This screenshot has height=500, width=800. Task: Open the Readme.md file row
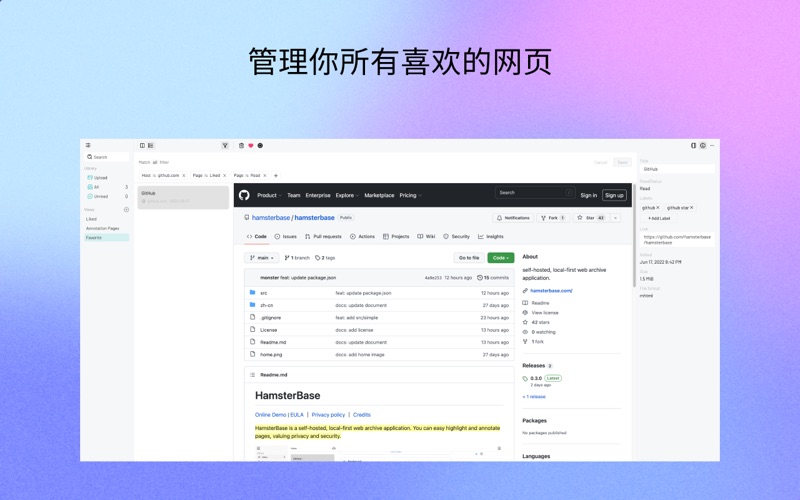[379, 342]
